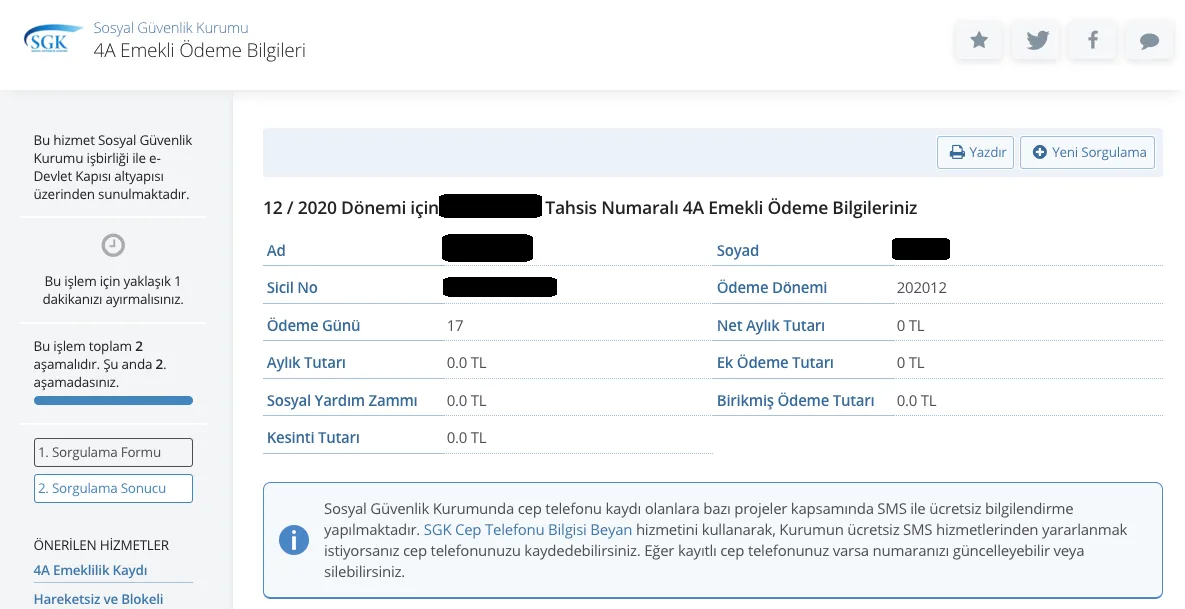The image size is (1185, 609).
Task: Click the Sosyal Yardım Zammı value 0.0 TL
Action: tap(466, 400)
